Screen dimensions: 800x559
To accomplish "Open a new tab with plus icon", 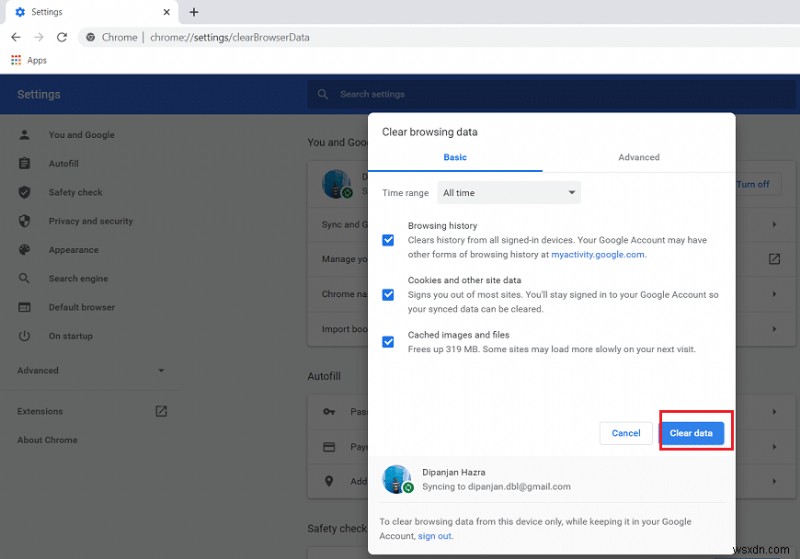I will [x=194, y=12].
